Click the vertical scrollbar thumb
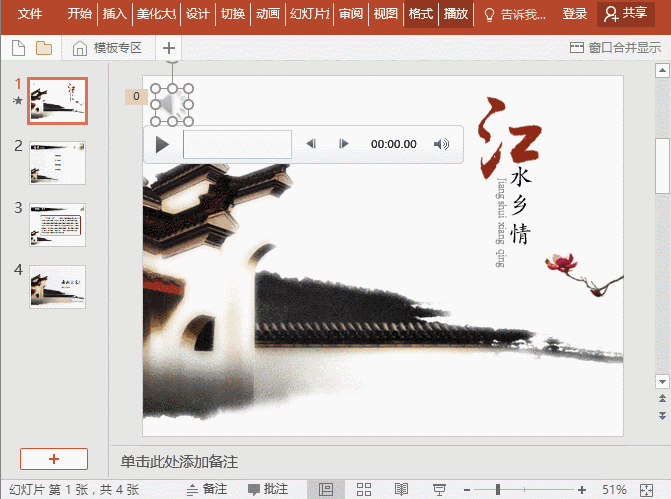The width and height of the screenshot is (671, 499). tap(662, 166)
